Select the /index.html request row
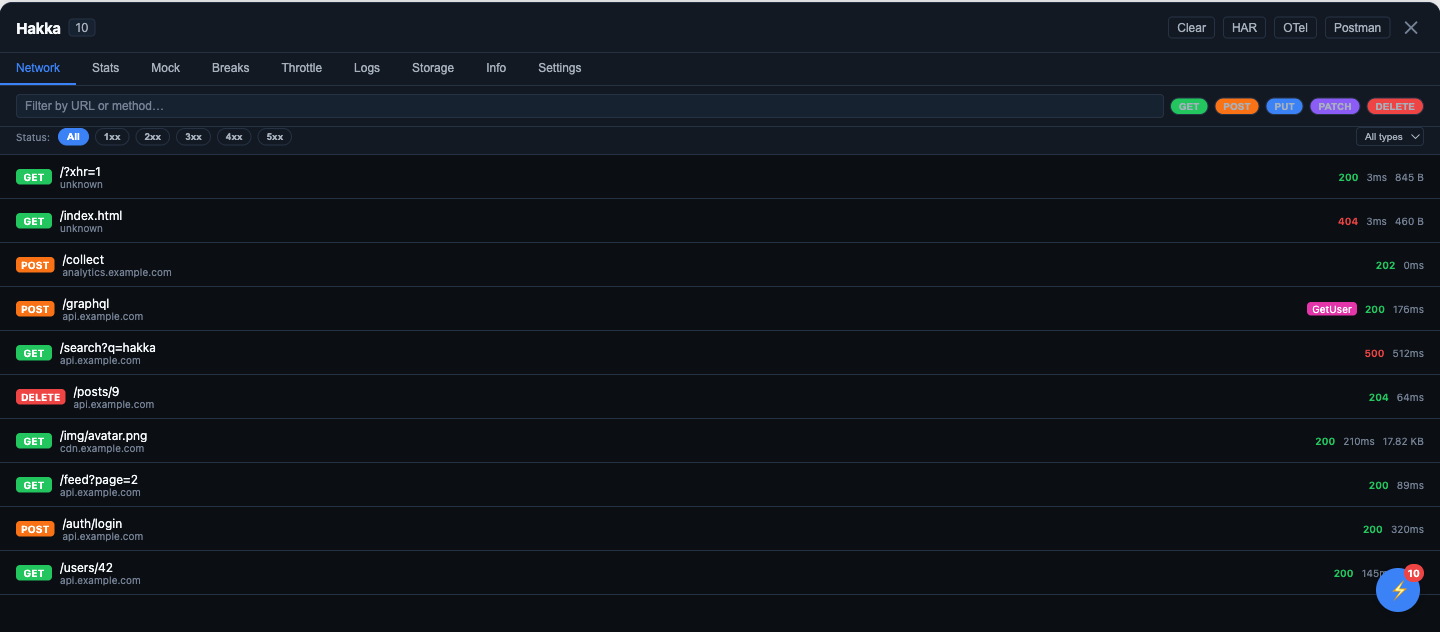 (x=720, y=221)
